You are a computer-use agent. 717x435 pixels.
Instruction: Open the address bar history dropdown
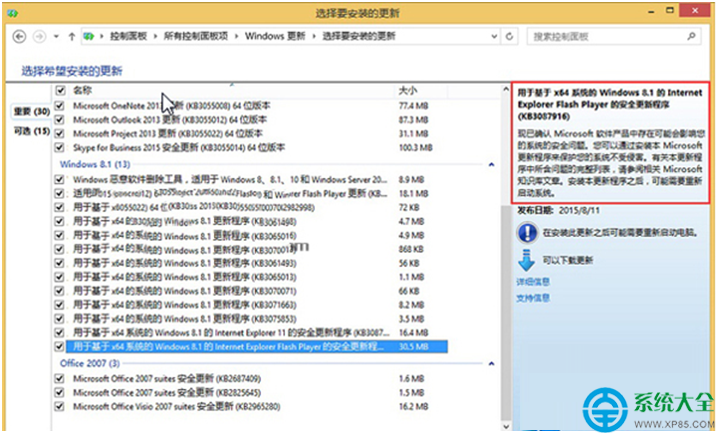pos(494,37)
